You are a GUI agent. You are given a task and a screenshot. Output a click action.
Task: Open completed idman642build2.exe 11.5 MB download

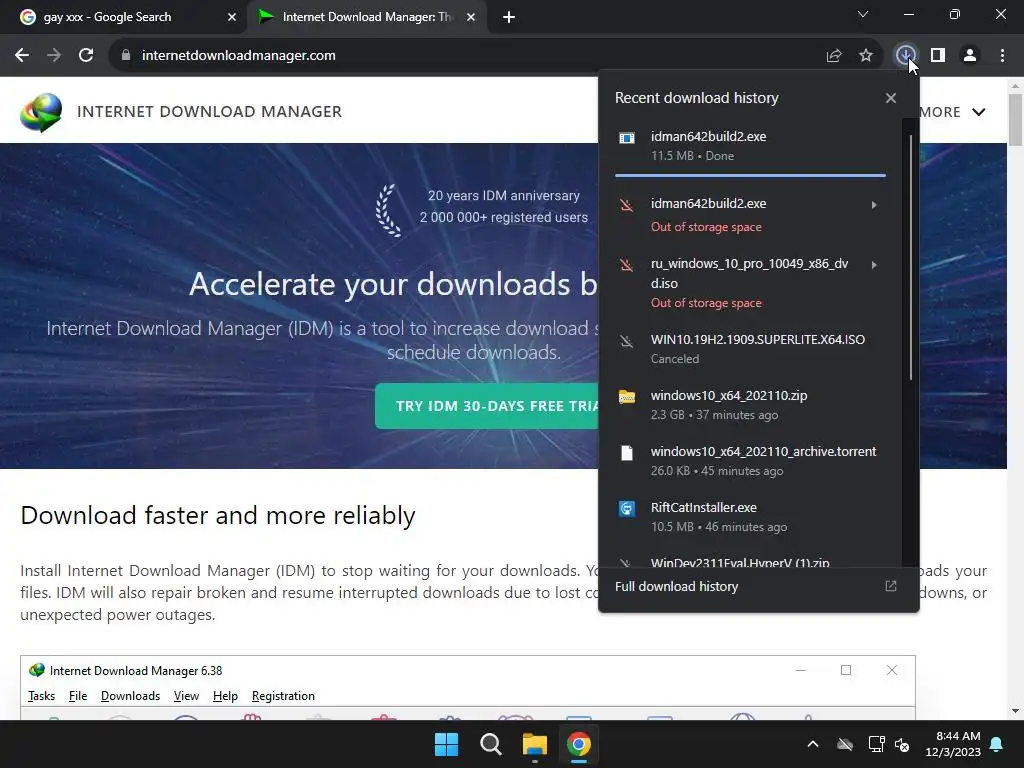(750, 146)
